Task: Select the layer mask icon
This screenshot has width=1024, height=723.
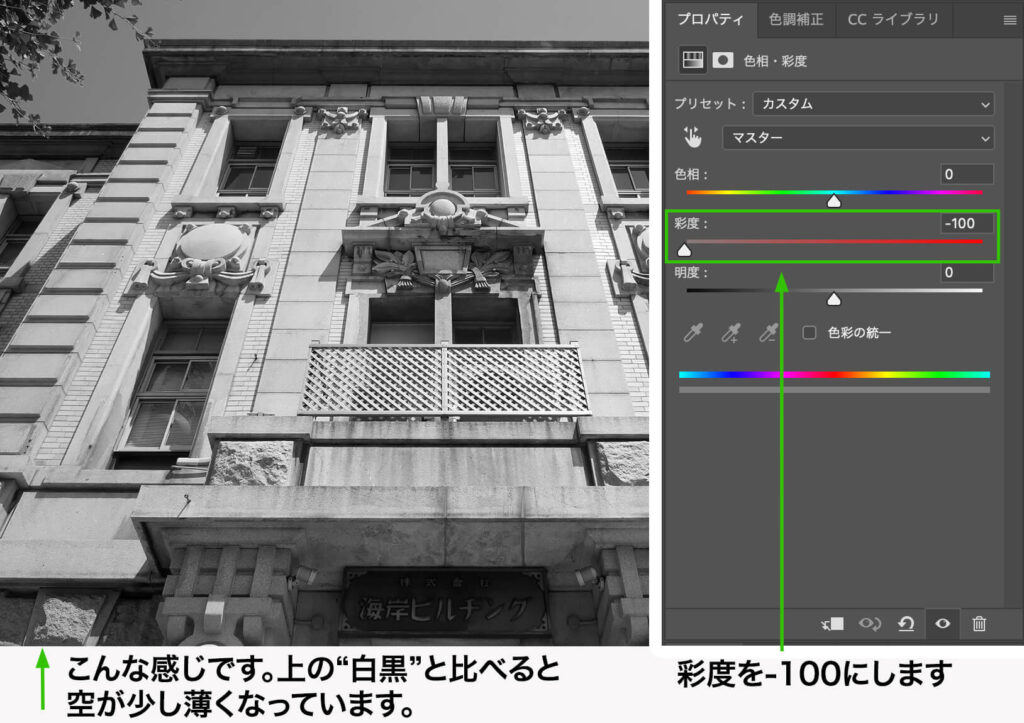Action: pyautogui.click(x=722, y=60)
